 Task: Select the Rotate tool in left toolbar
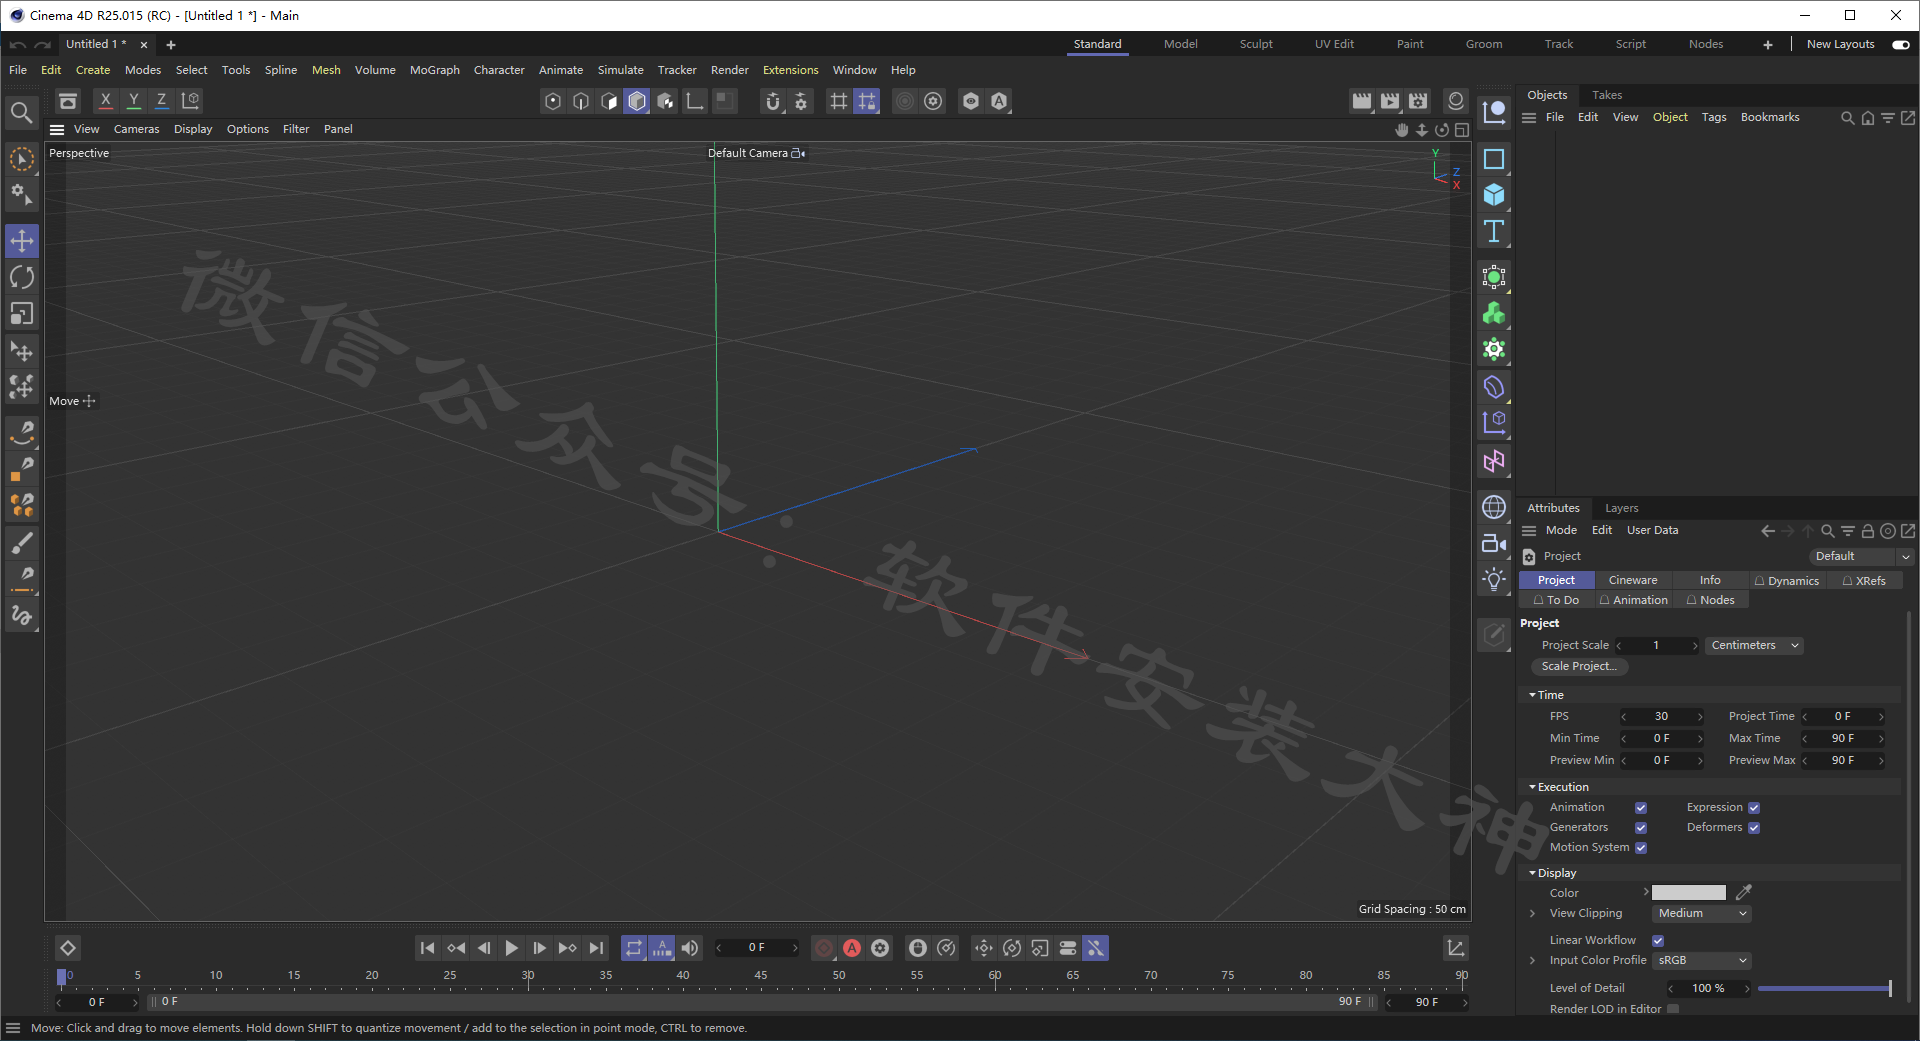pyautogui.click(x=22, y=277)
